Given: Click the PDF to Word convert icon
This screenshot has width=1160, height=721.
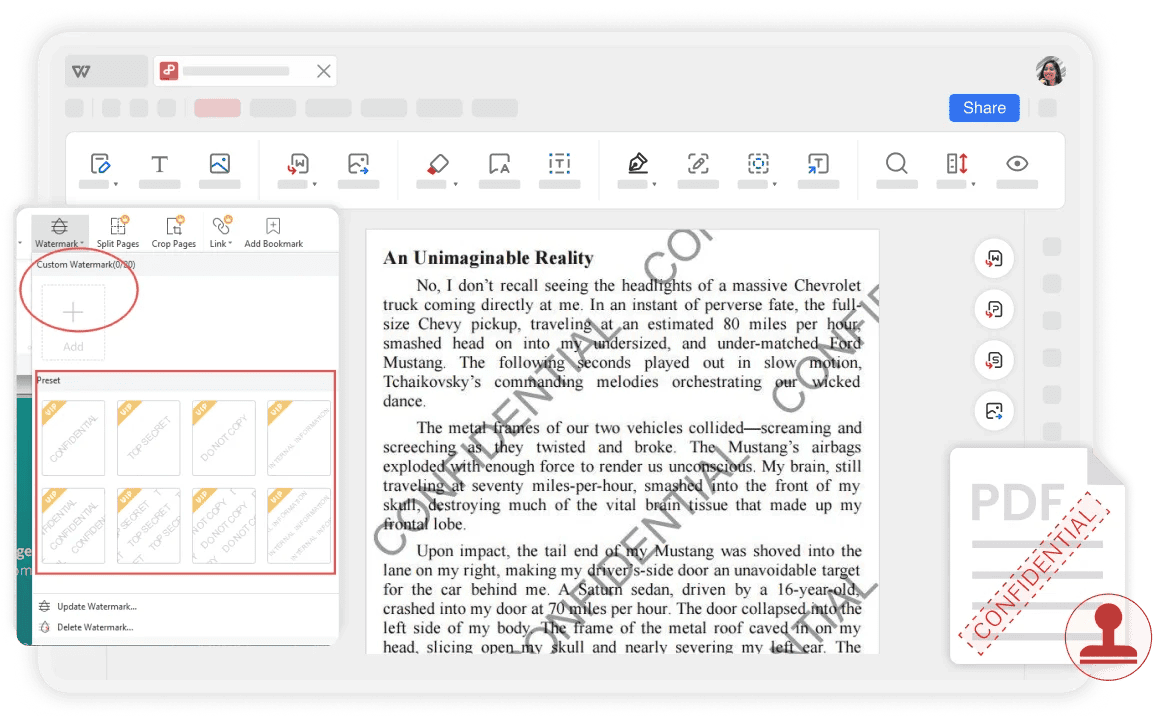Looking at the screenshot, I should pos(298,163).
